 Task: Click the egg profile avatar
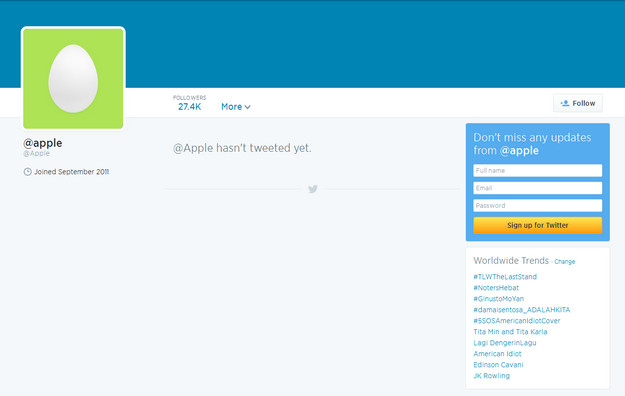(73, 78)
